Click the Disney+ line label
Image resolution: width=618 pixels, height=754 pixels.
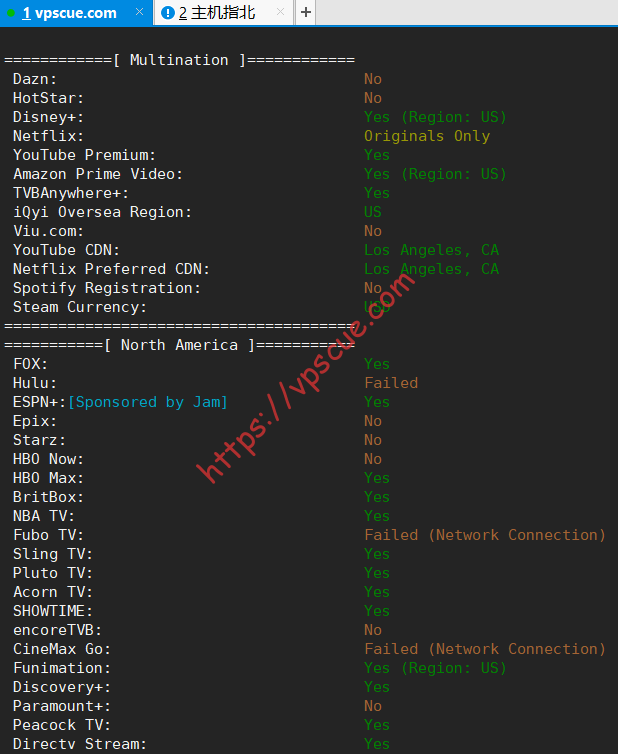tap(48, 117)
